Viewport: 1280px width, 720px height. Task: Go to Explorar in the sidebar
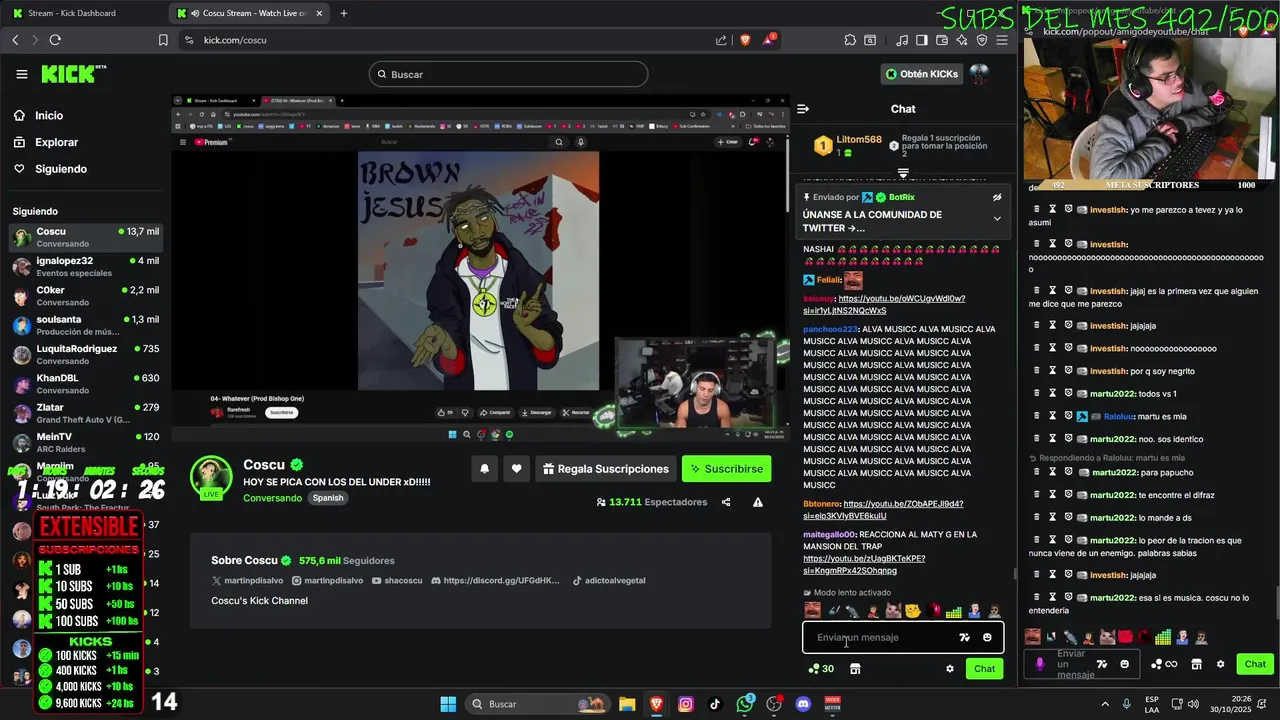click(56, 142)
